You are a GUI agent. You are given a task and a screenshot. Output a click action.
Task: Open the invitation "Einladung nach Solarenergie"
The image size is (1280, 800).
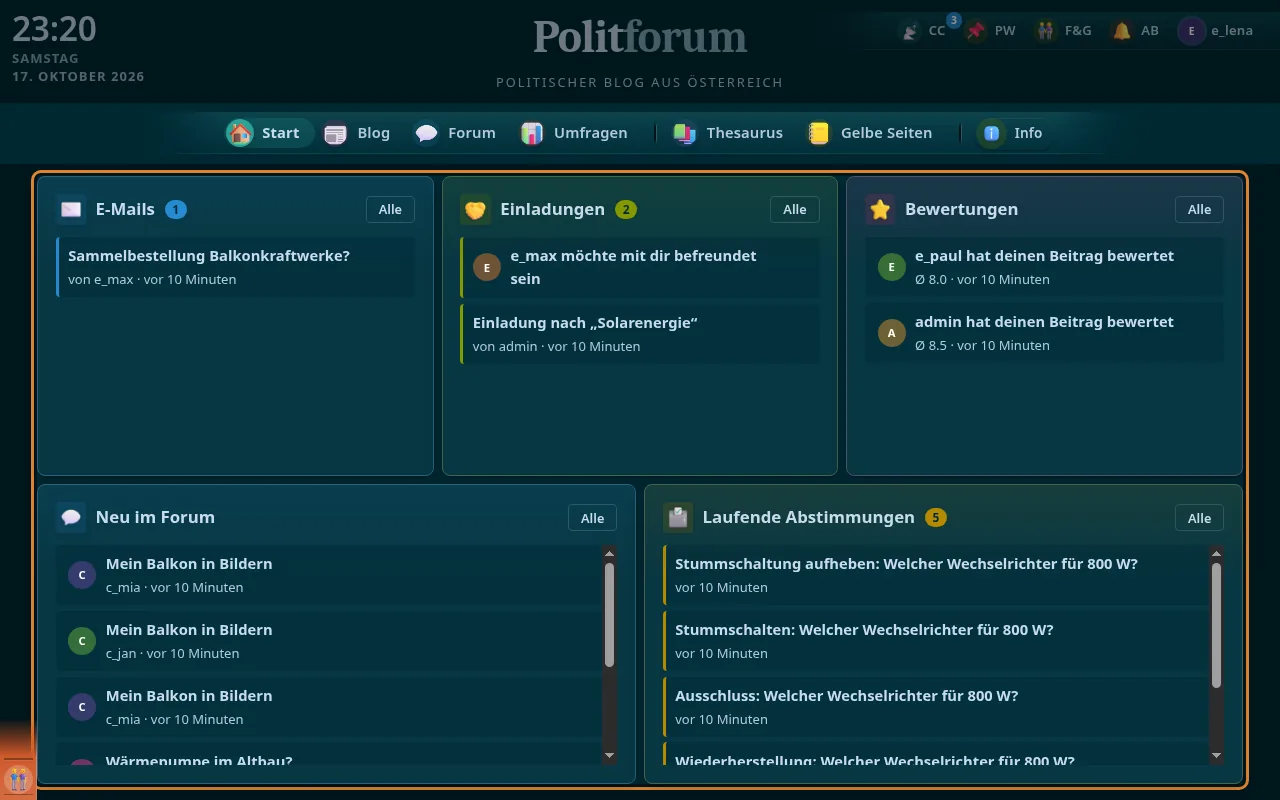click(640, 334)
